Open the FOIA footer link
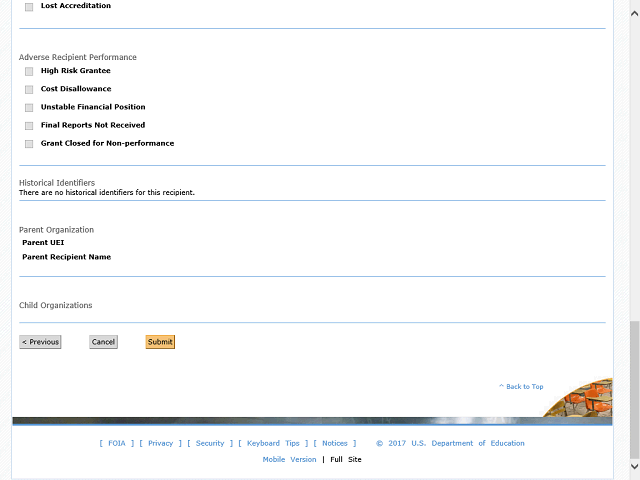Image resolution: width=640 pixels, height=480 pixels. coord(117,443)
